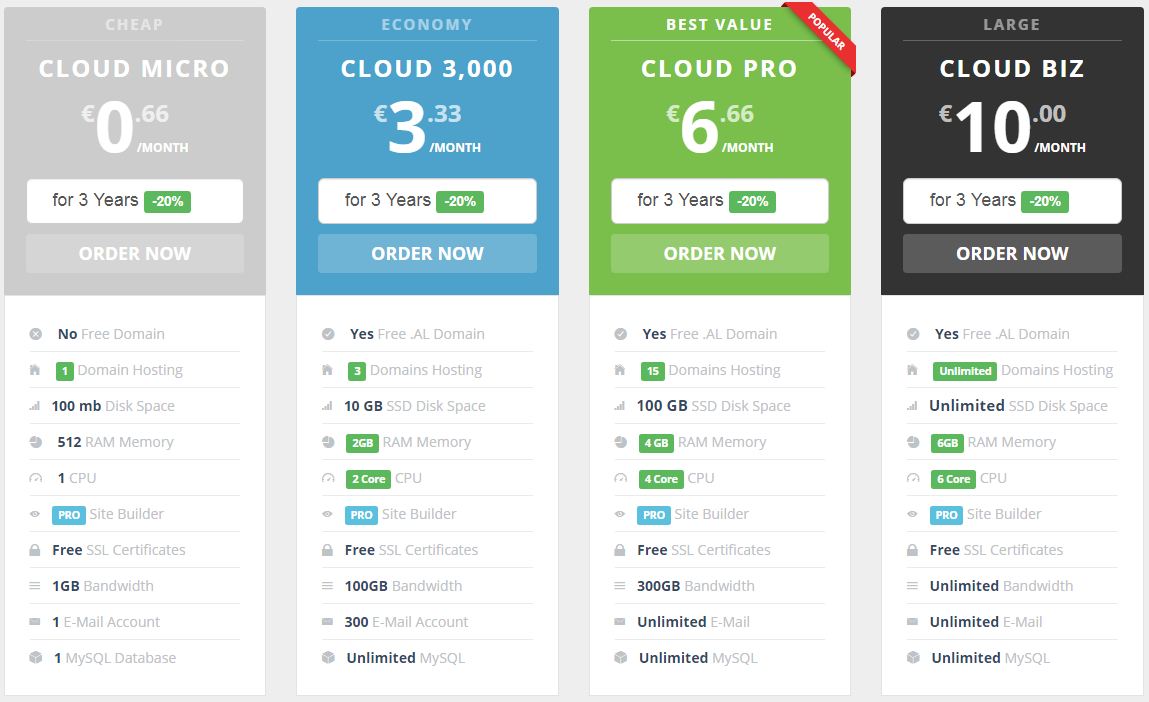Viewport: 1149px width, 702px height.
Task: Click check icon beside Free .AL Domain in Cloud Biz
Action: coord(912,334)
